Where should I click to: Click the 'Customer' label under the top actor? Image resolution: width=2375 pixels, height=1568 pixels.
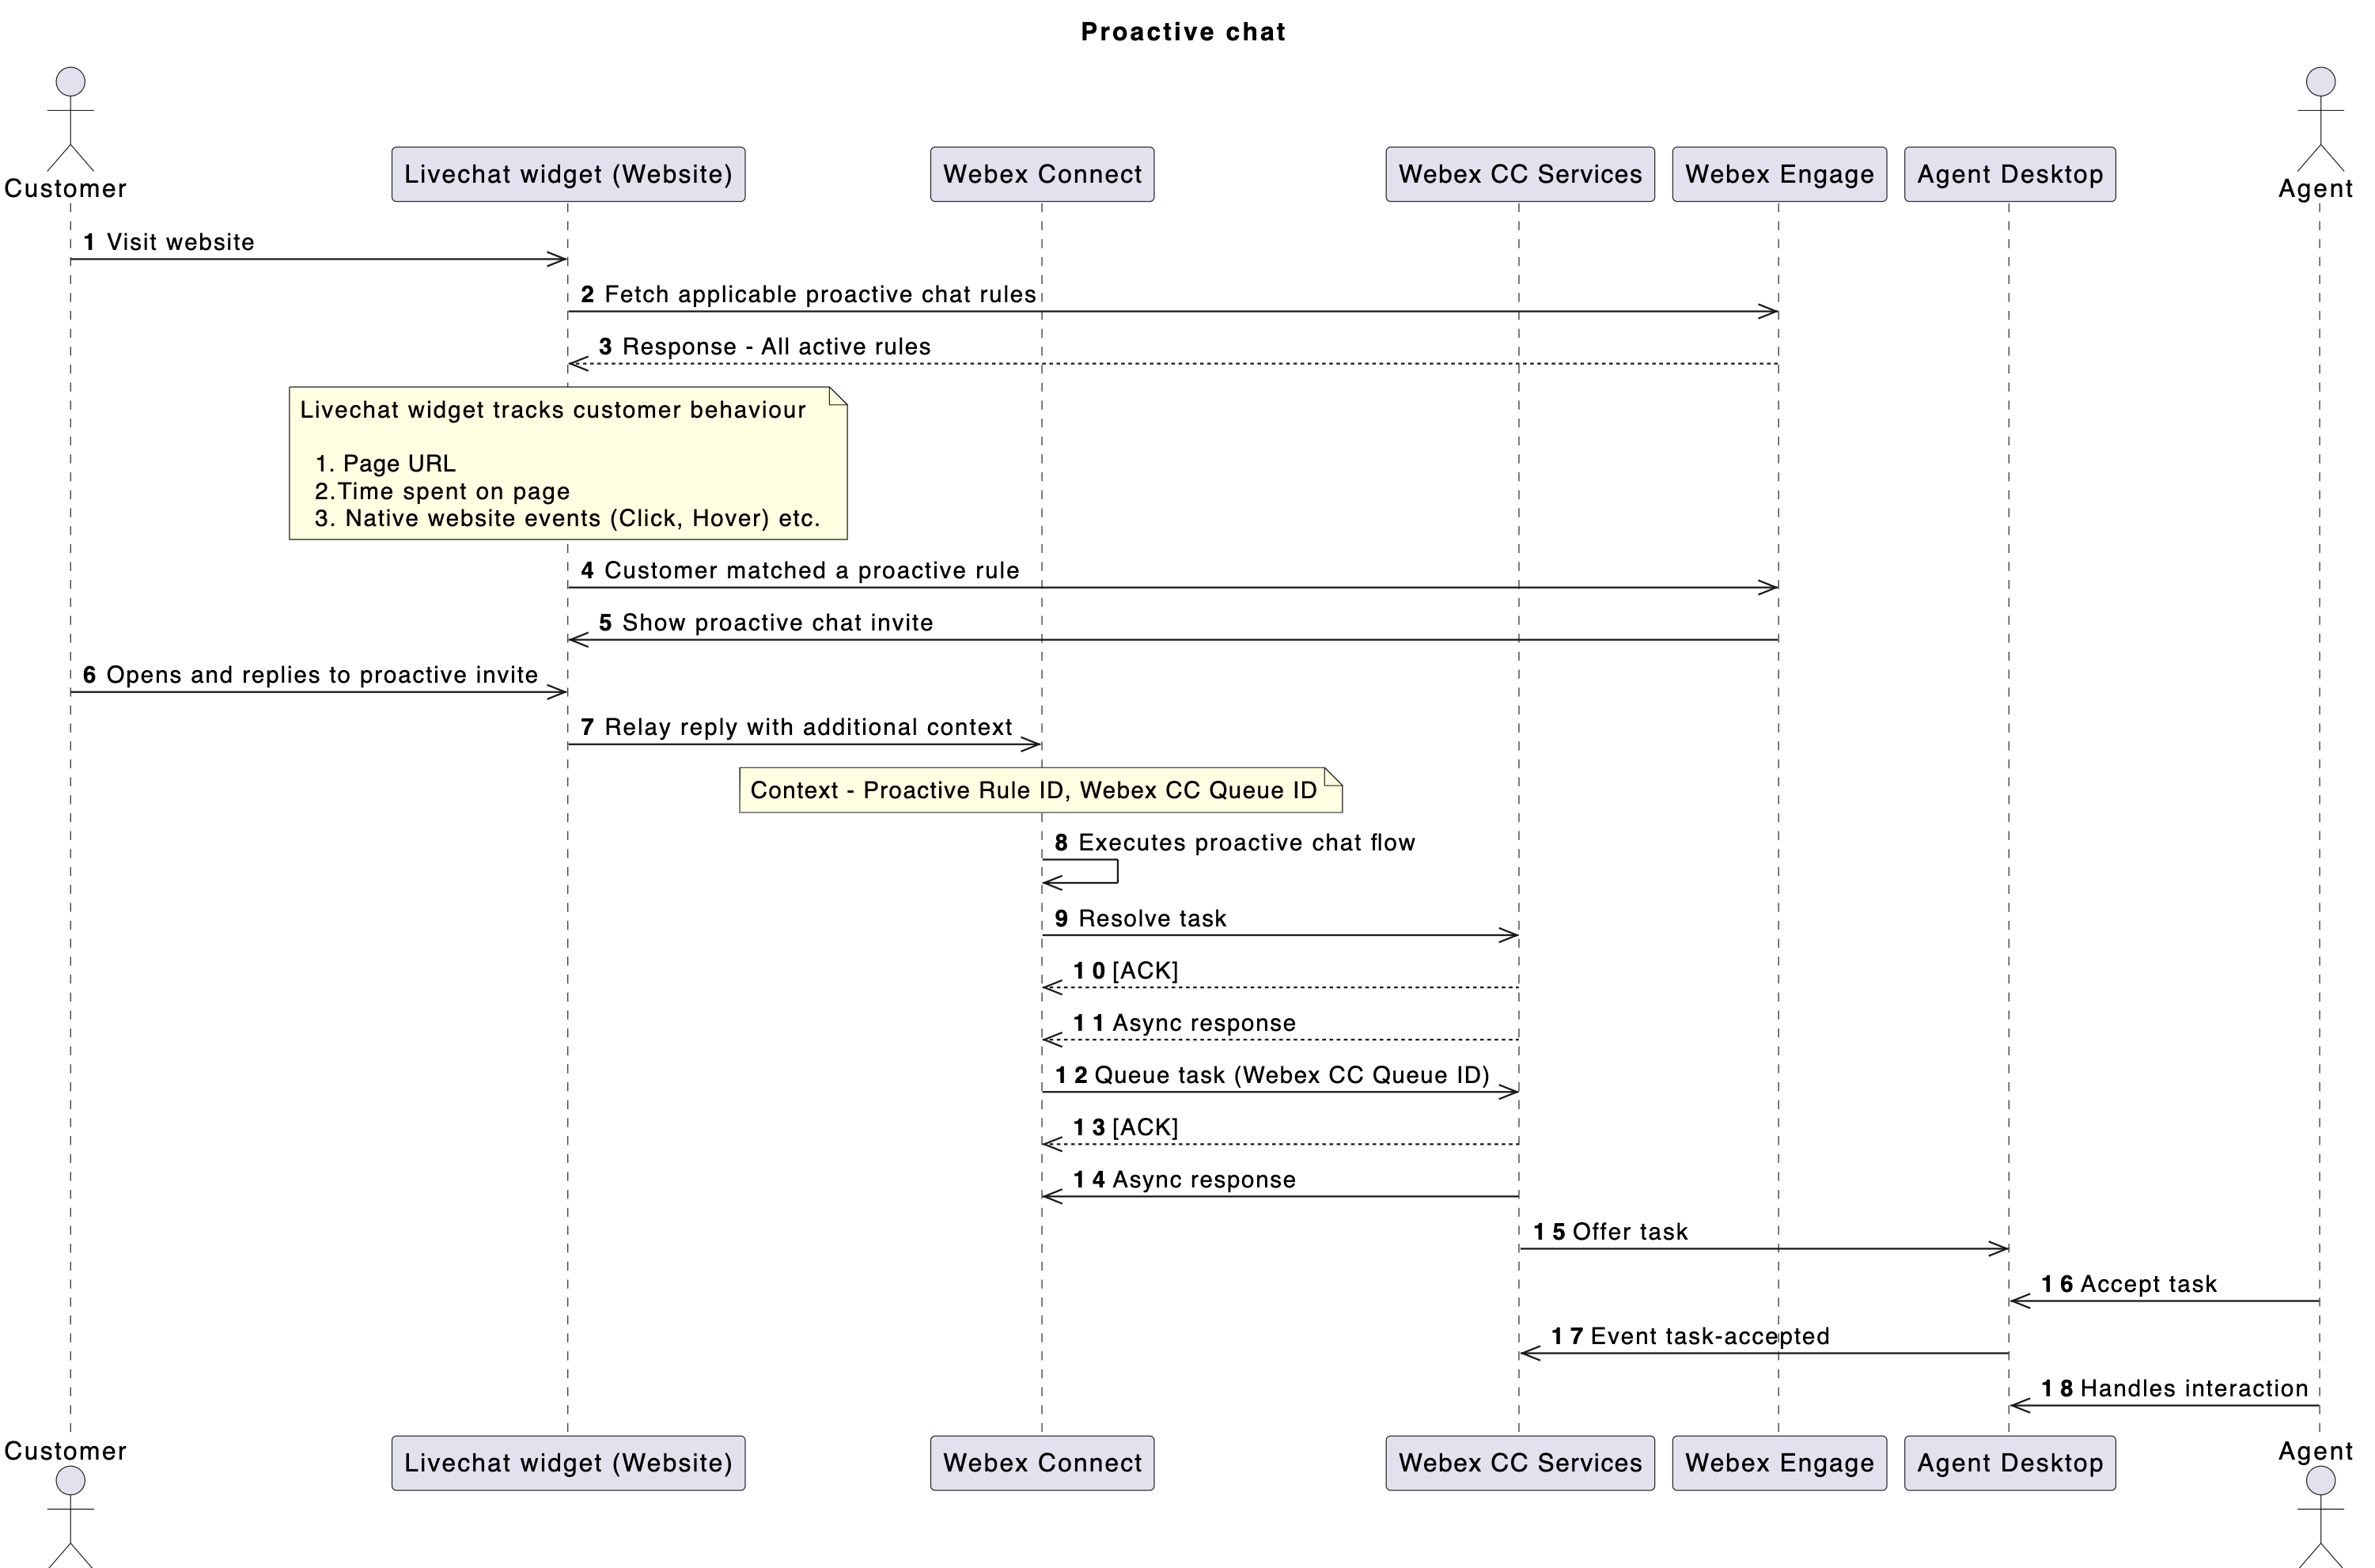(65, 189)
